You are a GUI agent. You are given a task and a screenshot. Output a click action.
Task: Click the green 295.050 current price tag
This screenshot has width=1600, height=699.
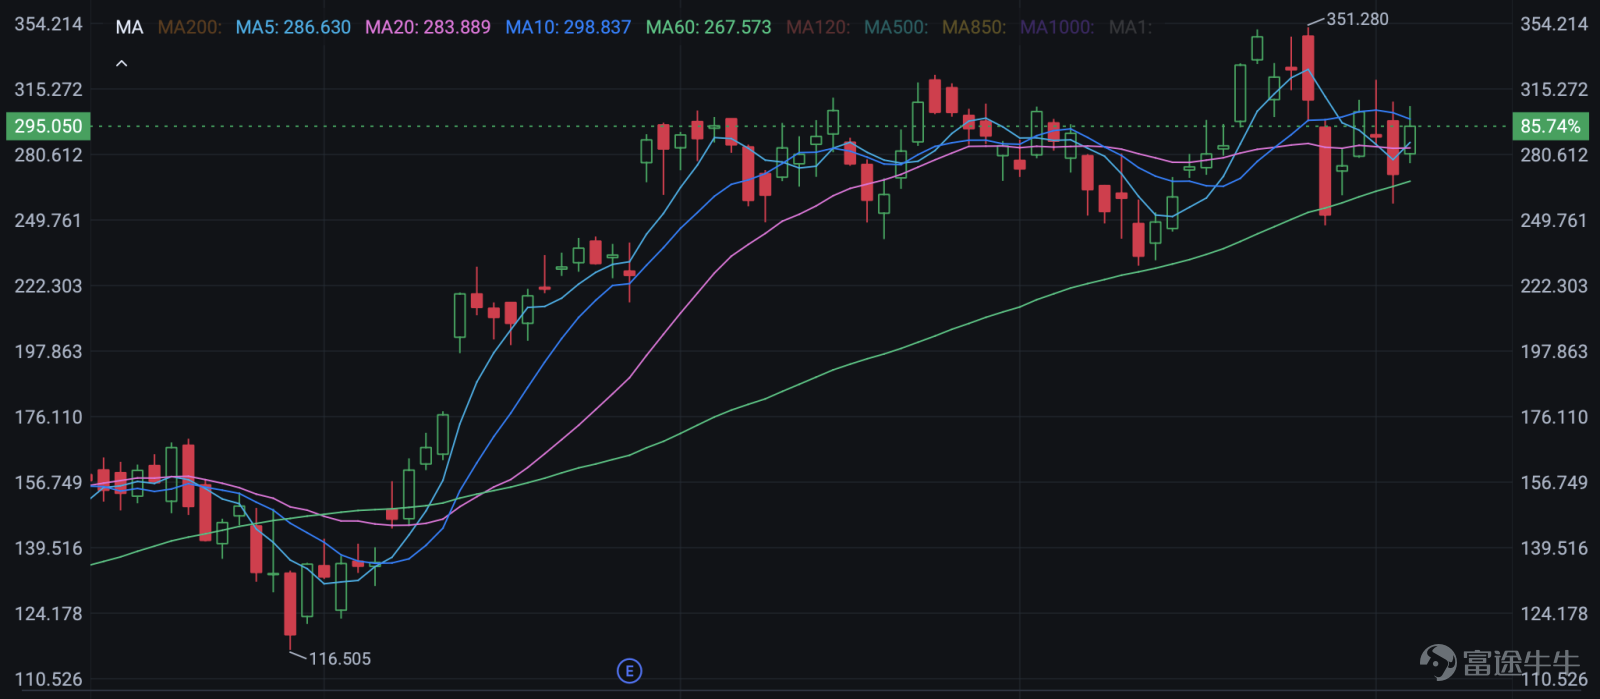[x=48, y=126]
